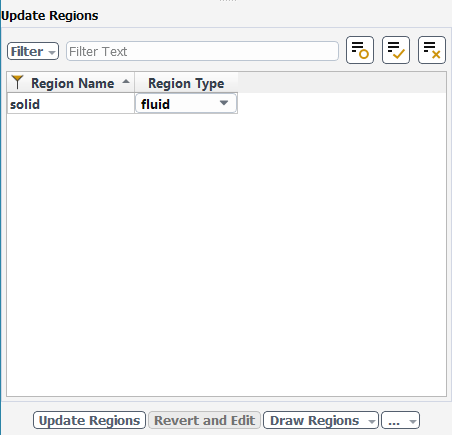The width and height of the screenshot is (453, 435).
Task: Select the solid region row
Action: tap(71, 104)
